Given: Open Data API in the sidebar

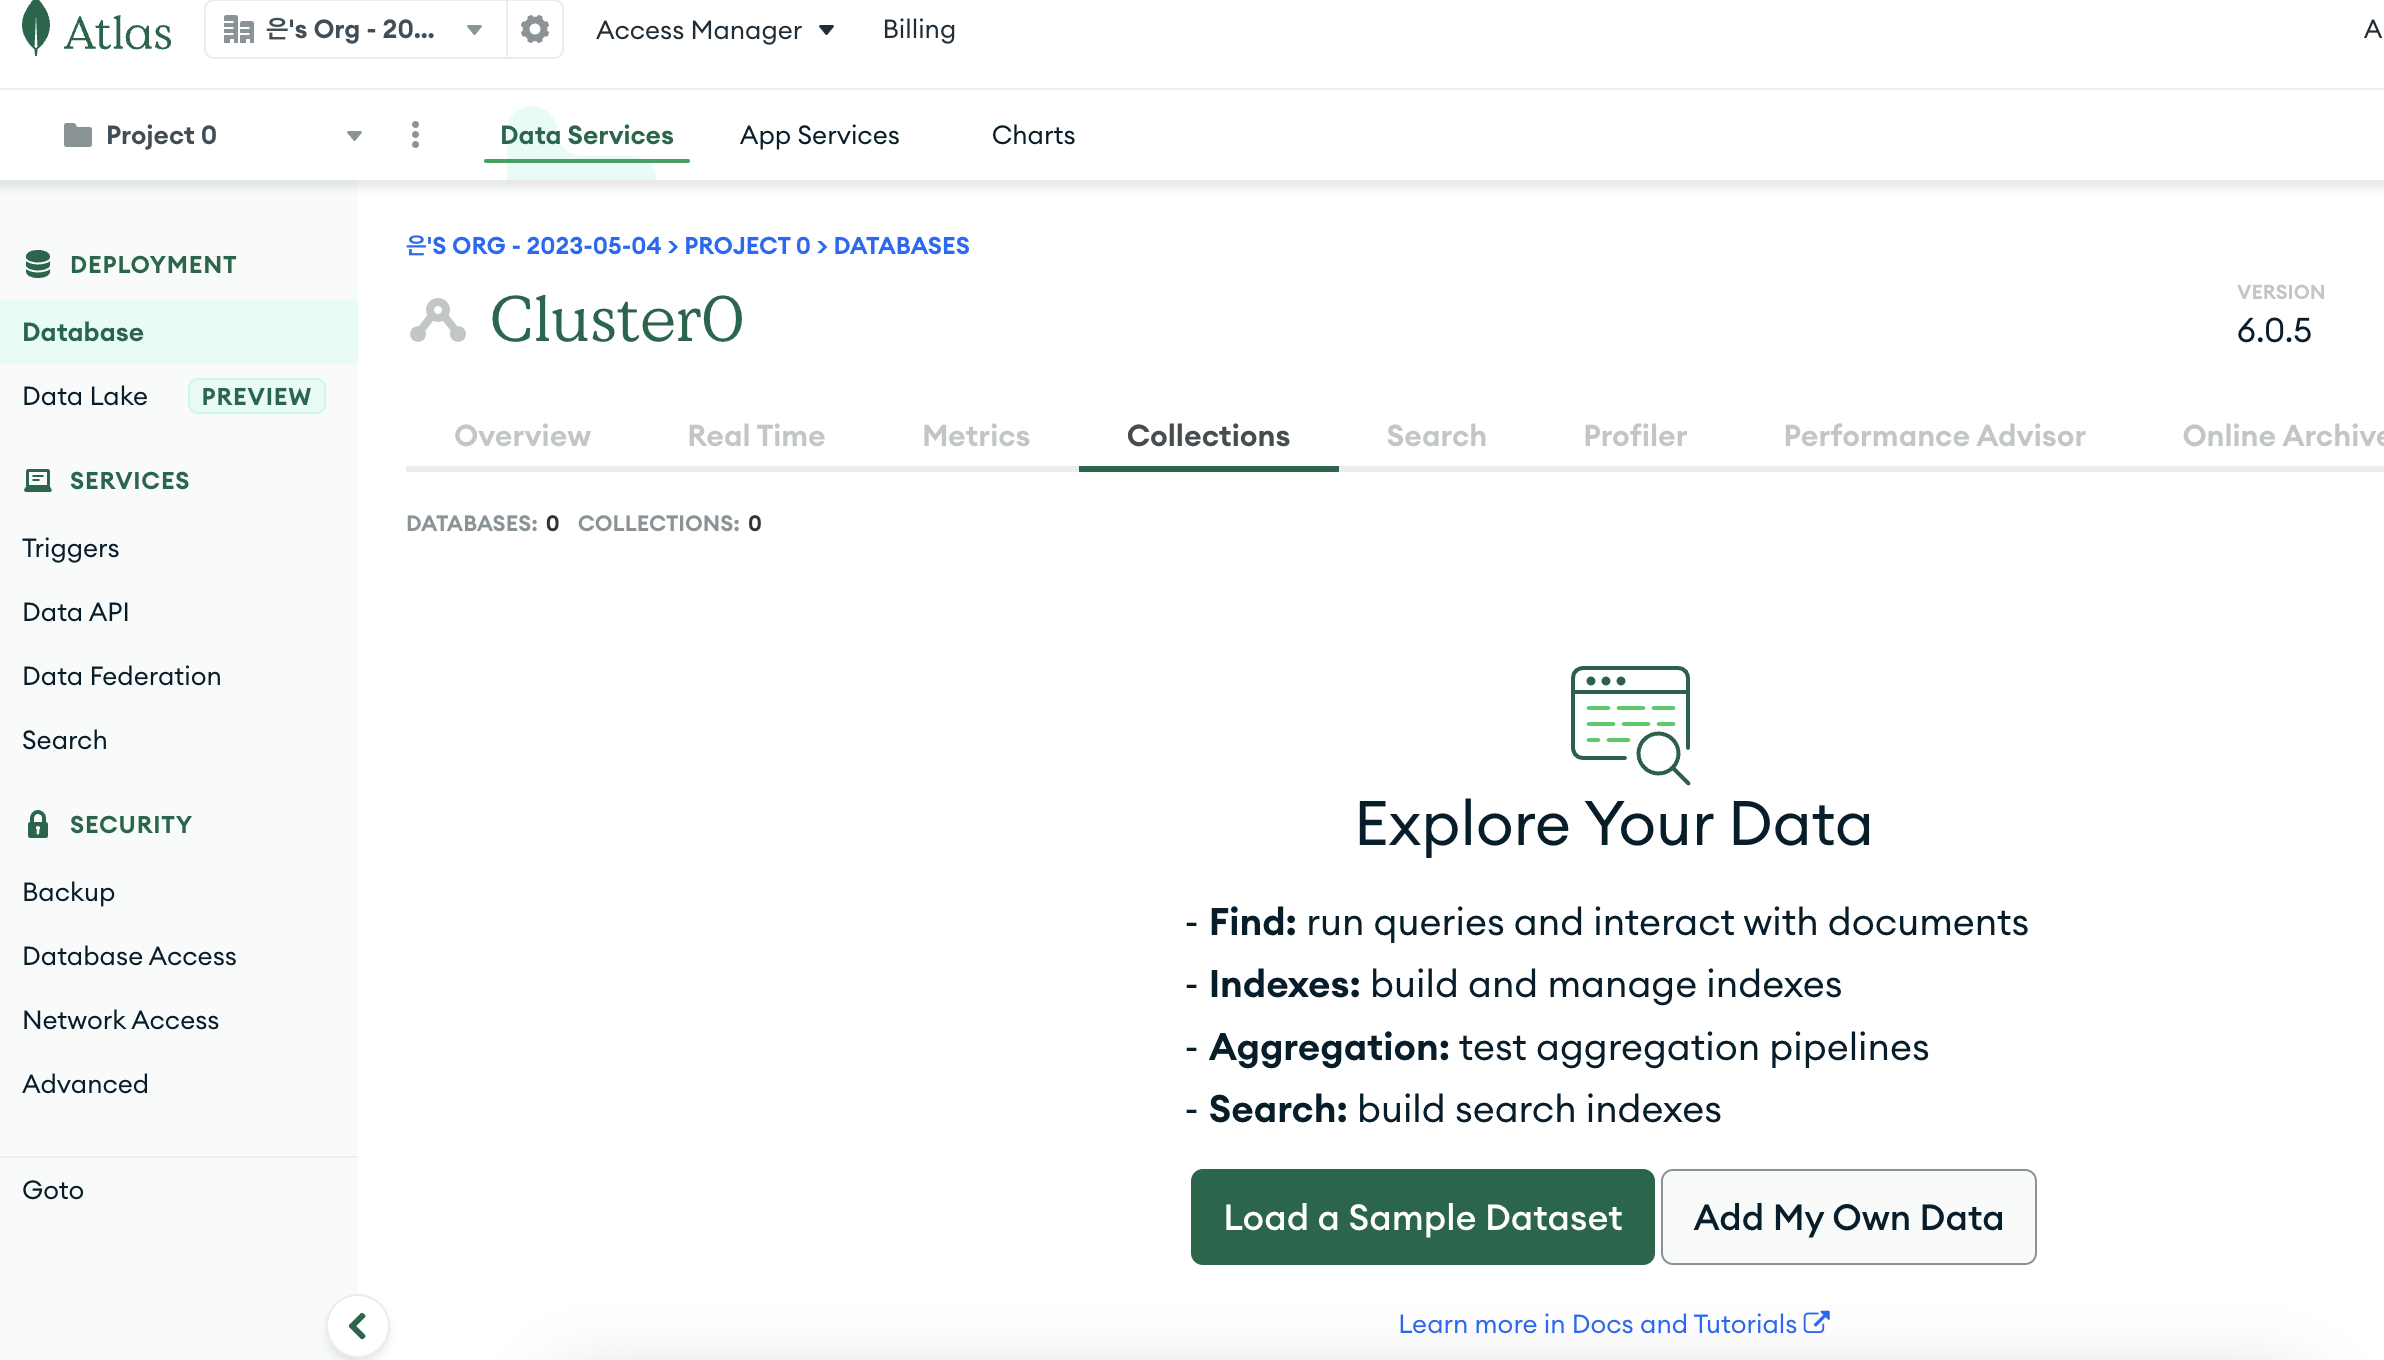Looking at the screenshot, I should (x=76, y=612).
